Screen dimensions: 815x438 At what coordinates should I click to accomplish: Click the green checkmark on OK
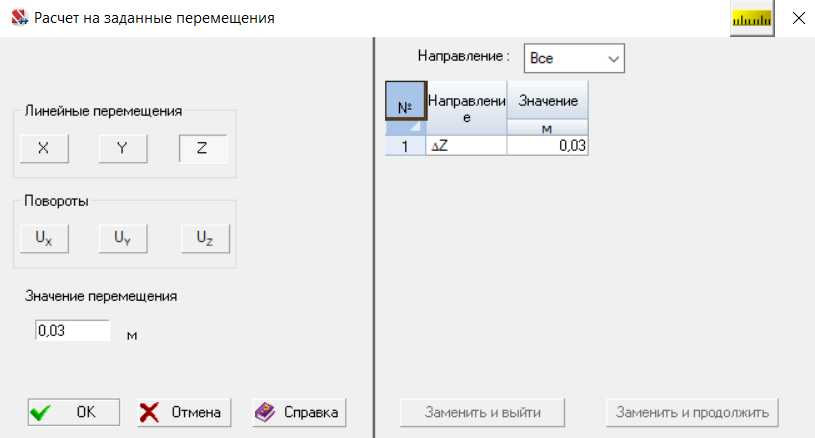[40, 413]
